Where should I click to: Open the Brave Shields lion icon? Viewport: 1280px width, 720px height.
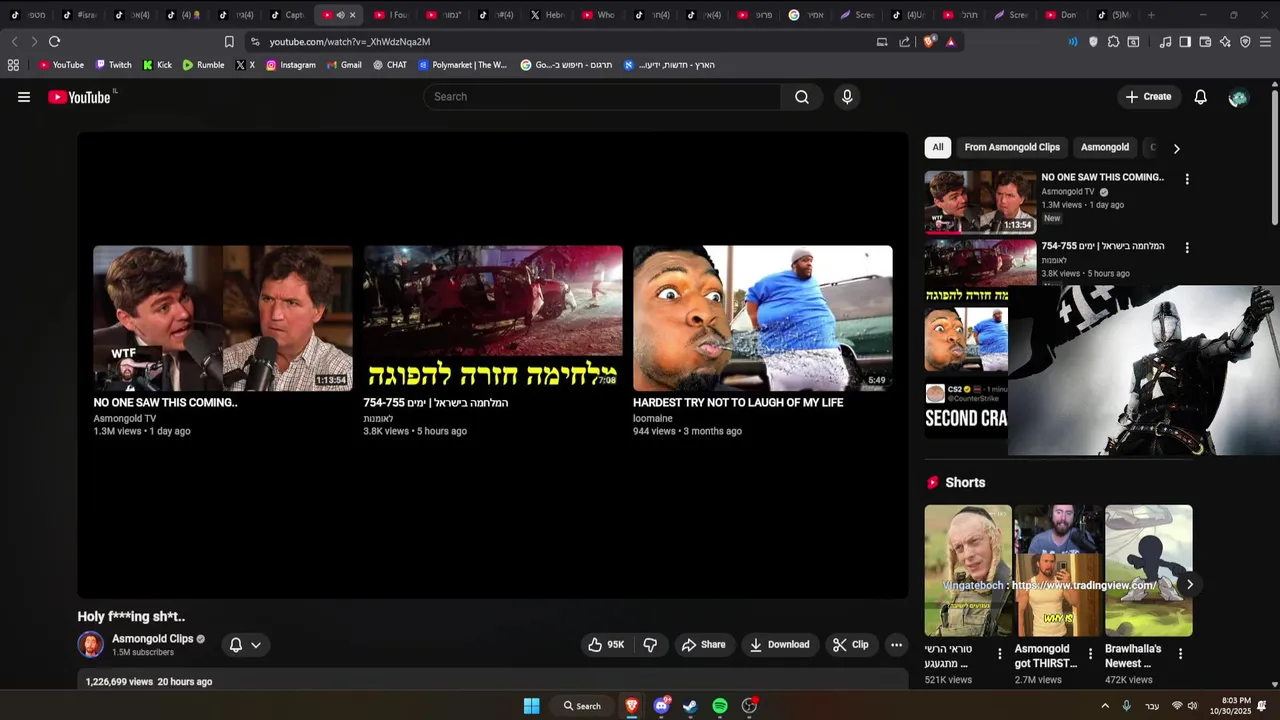(x=930, y=42)
